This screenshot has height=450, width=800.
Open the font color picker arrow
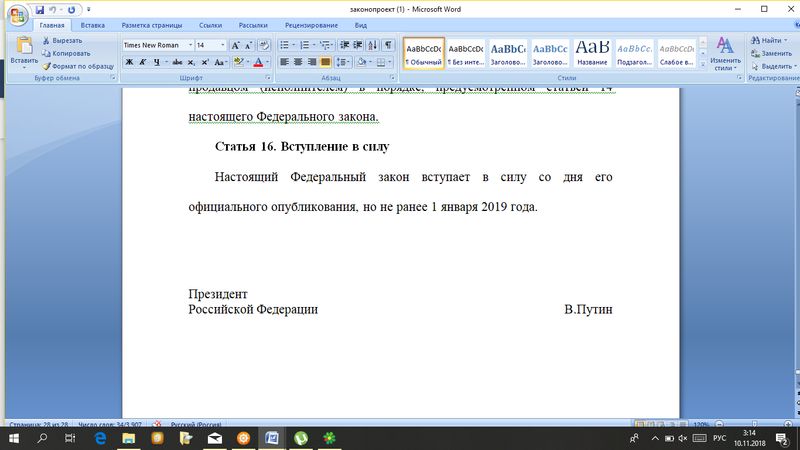point(268,62)
